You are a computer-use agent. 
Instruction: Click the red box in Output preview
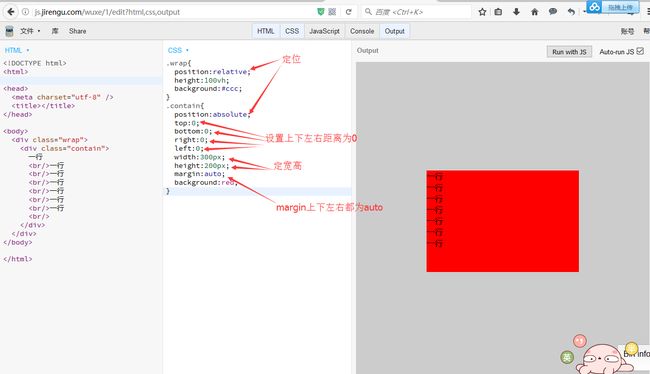[x=502, y=221]
